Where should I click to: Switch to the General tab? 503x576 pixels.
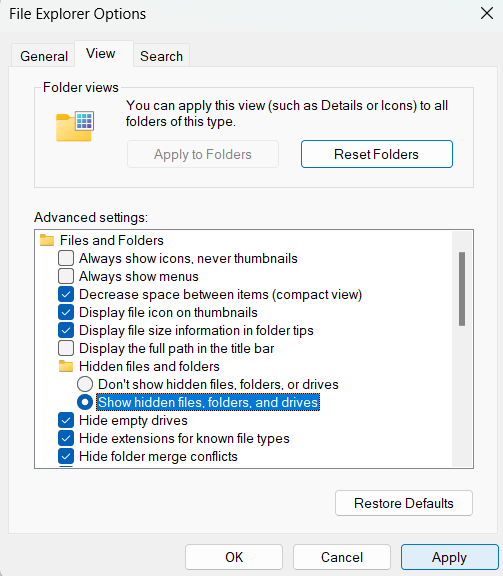(44, 56)
